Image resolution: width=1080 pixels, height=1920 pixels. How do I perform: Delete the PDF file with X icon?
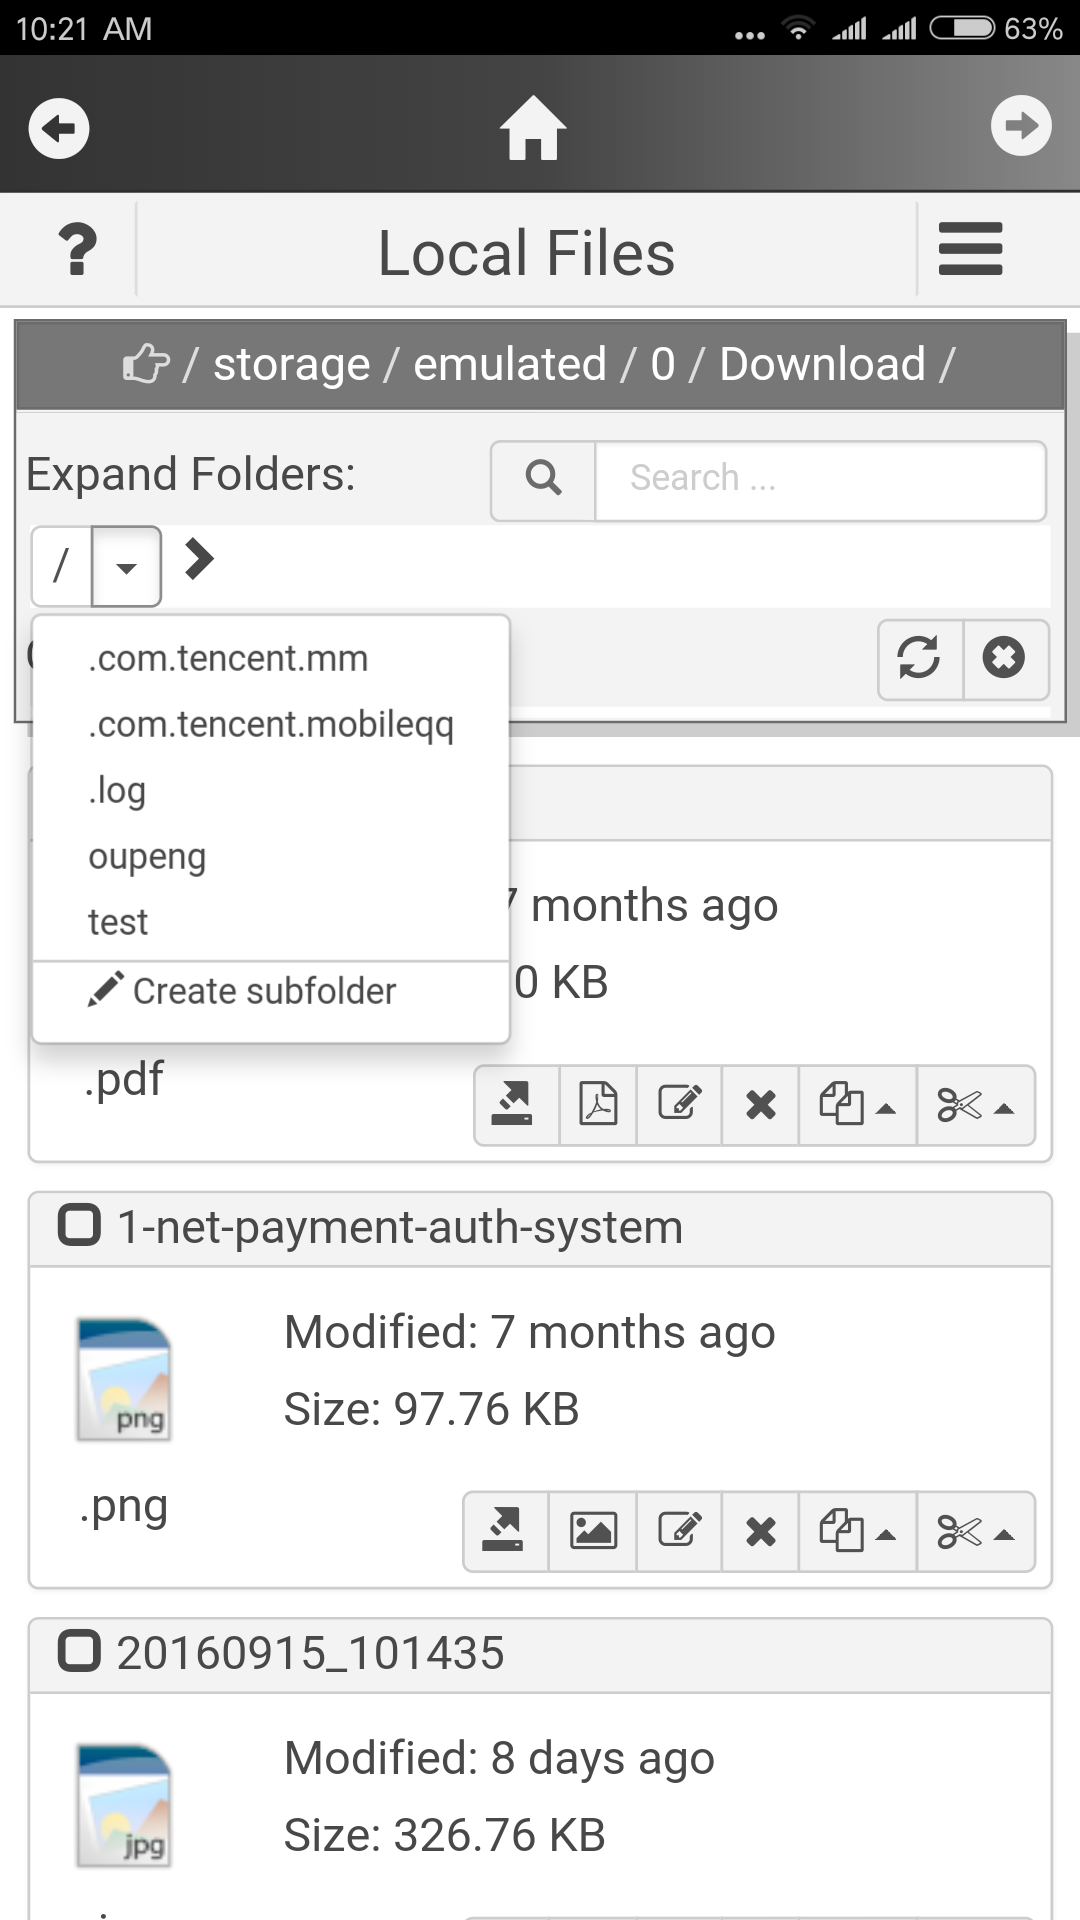(x=760, y=1105)
